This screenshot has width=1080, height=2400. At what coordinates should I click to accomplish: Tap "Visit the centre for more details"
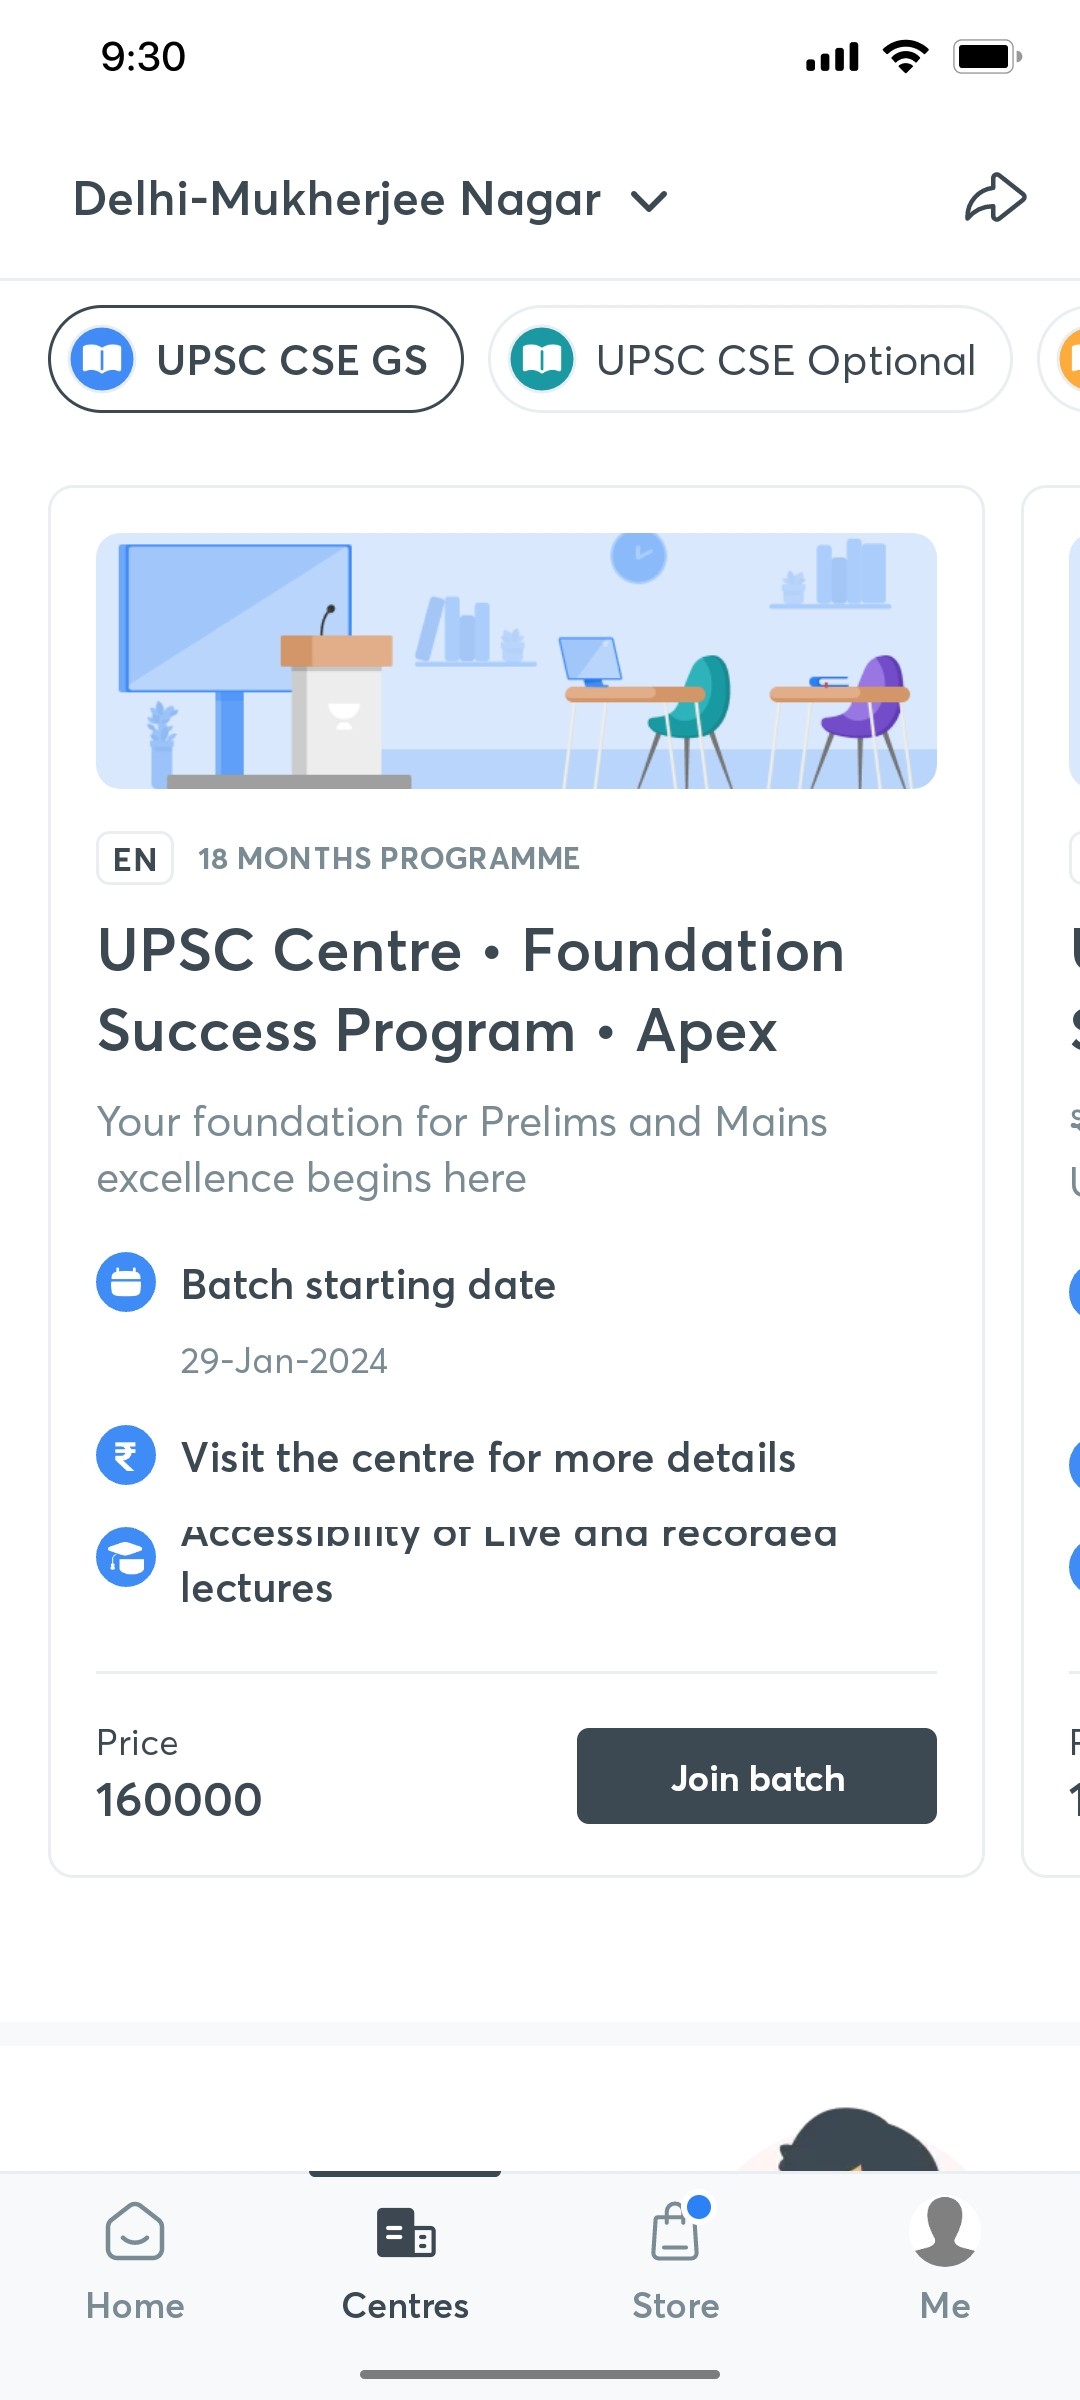pos(488,1457)
